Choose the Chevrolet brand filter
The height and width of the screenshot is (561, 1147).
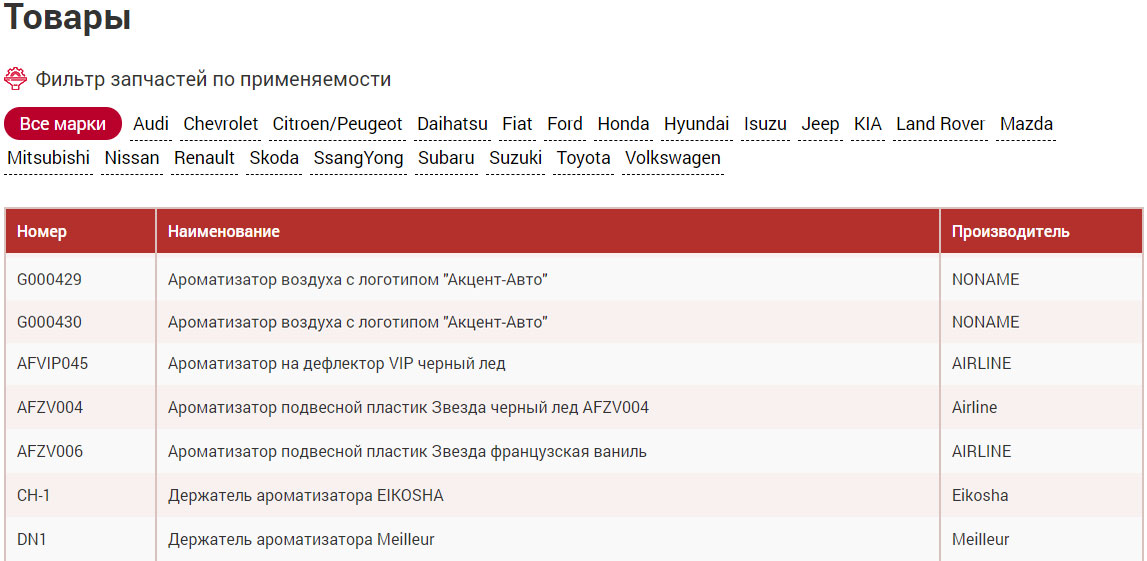221,124
